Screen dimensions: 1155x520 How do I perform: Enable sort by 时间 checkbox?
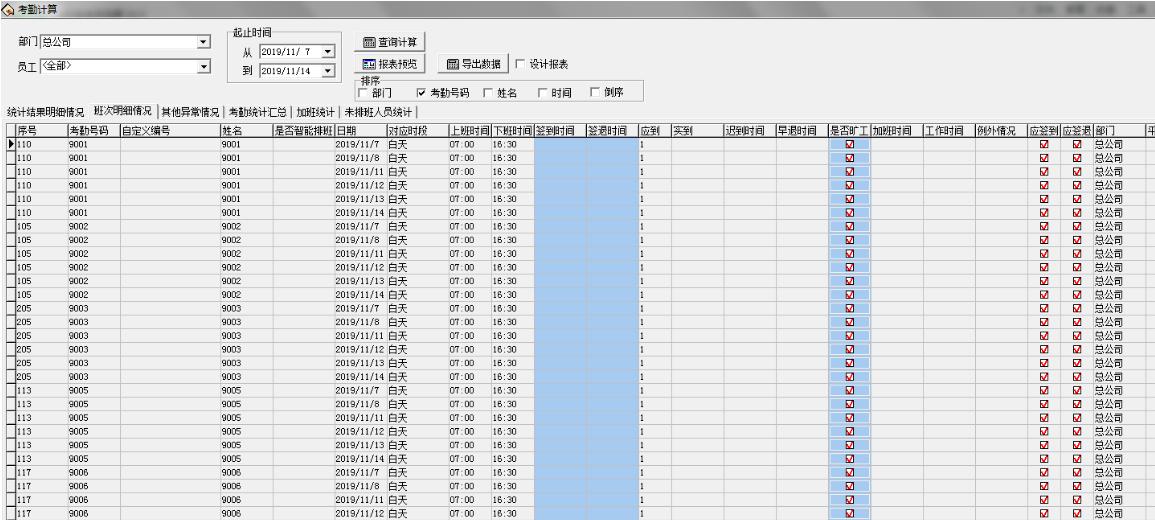pos(543,93)
